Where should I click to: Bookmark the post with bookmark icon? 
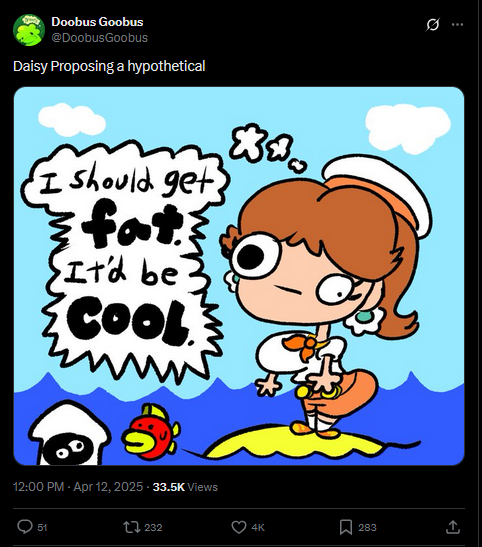[x=346, y=527]
